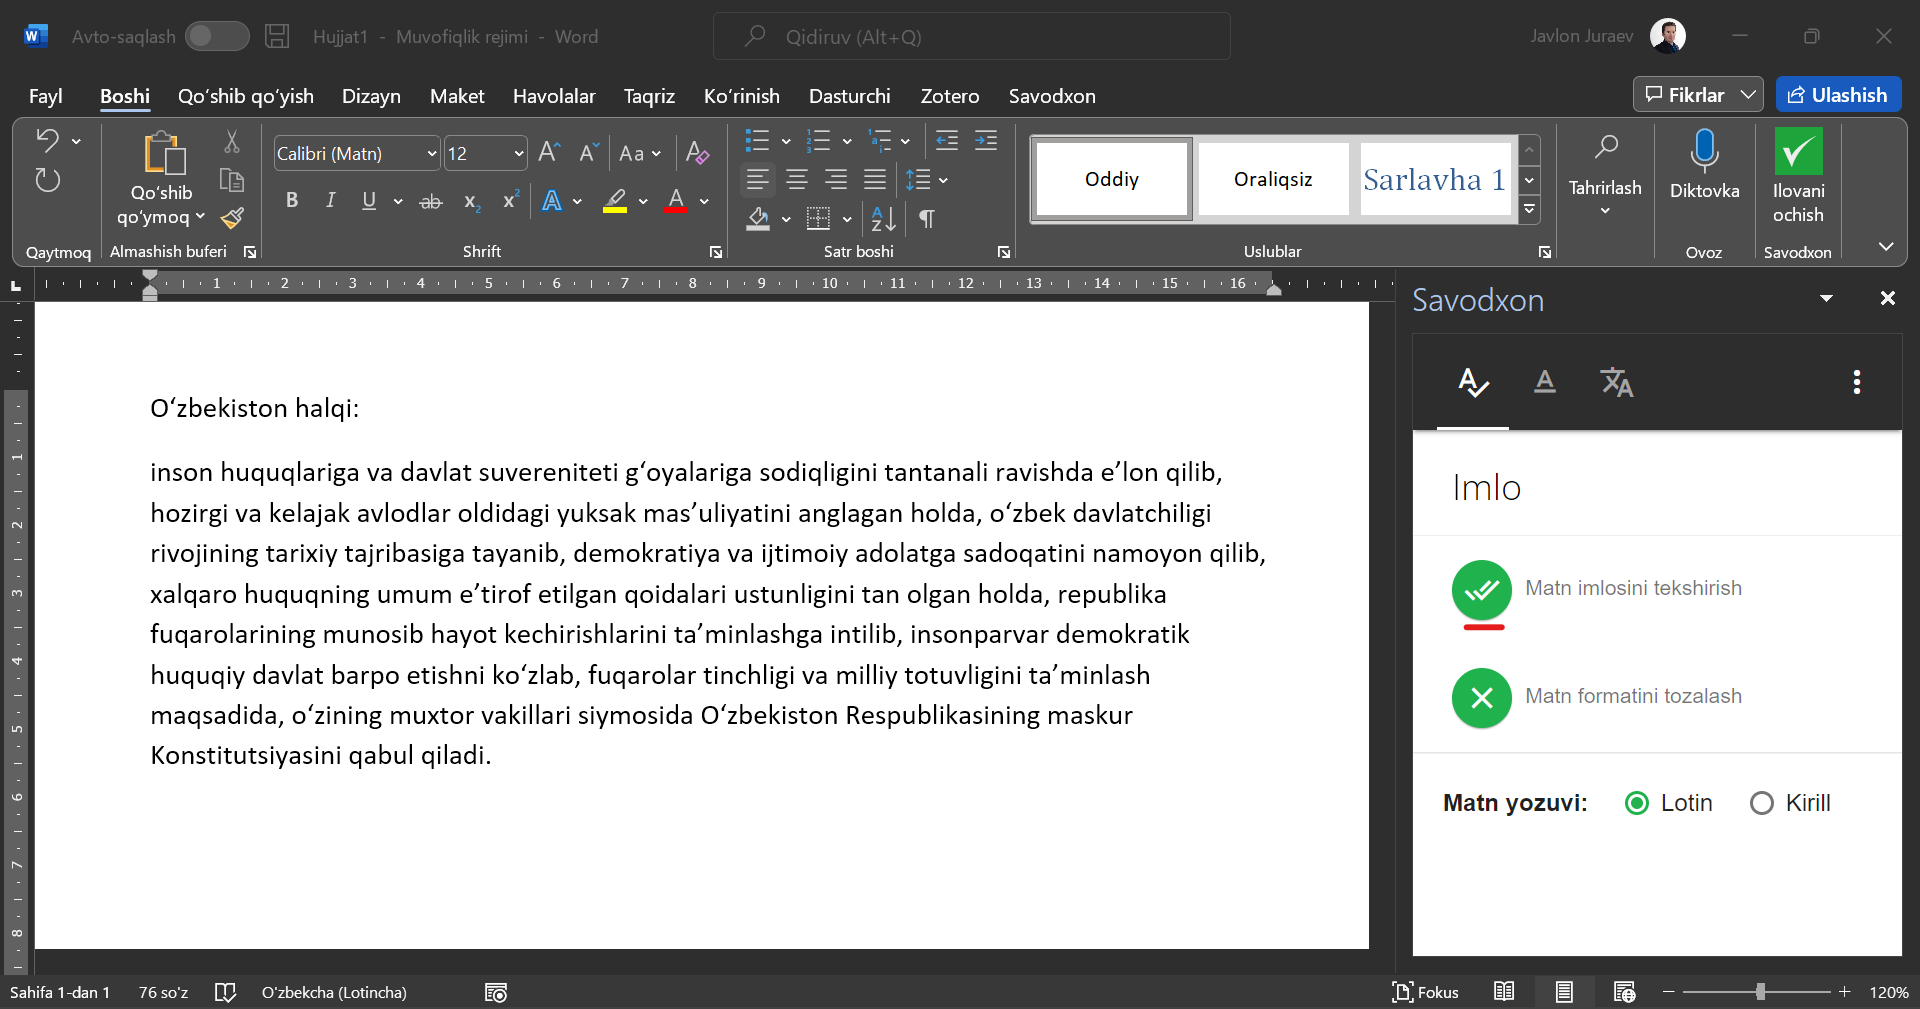Open the three-dot menu in Savodxon panel

coord(1856,382)
